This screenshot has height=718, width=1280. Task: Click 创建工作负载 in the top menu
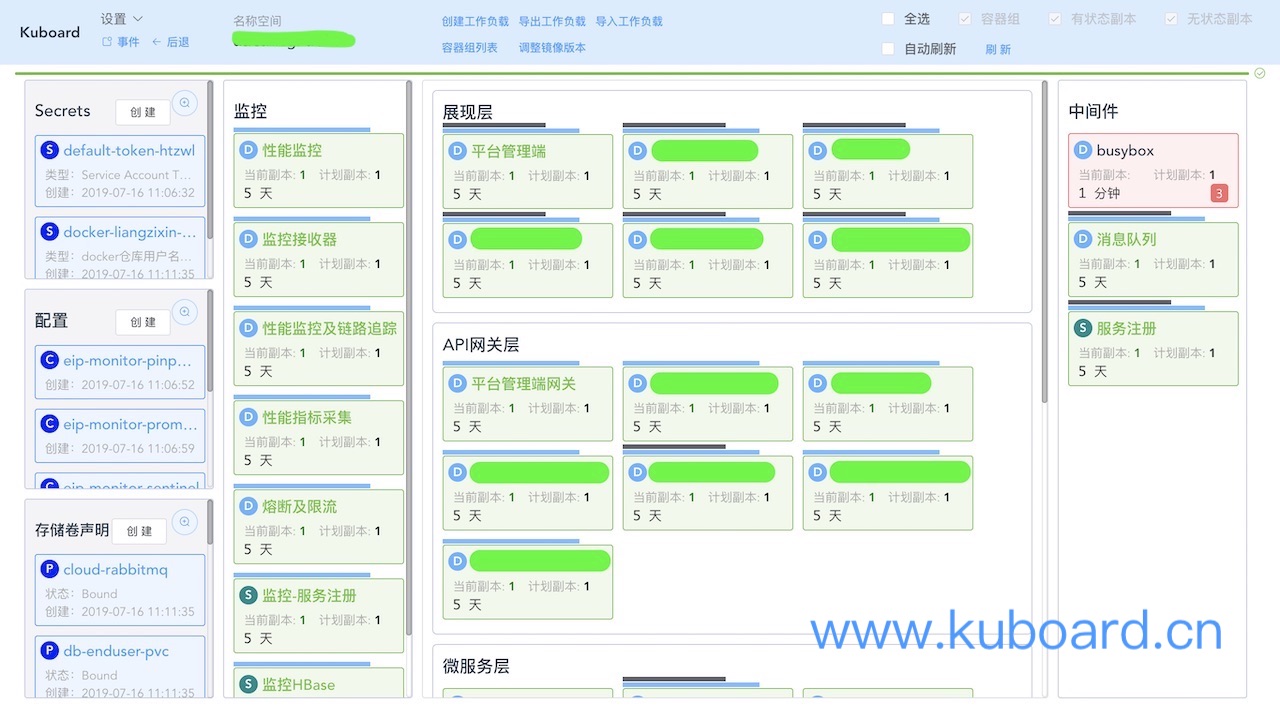click(475, 21)
